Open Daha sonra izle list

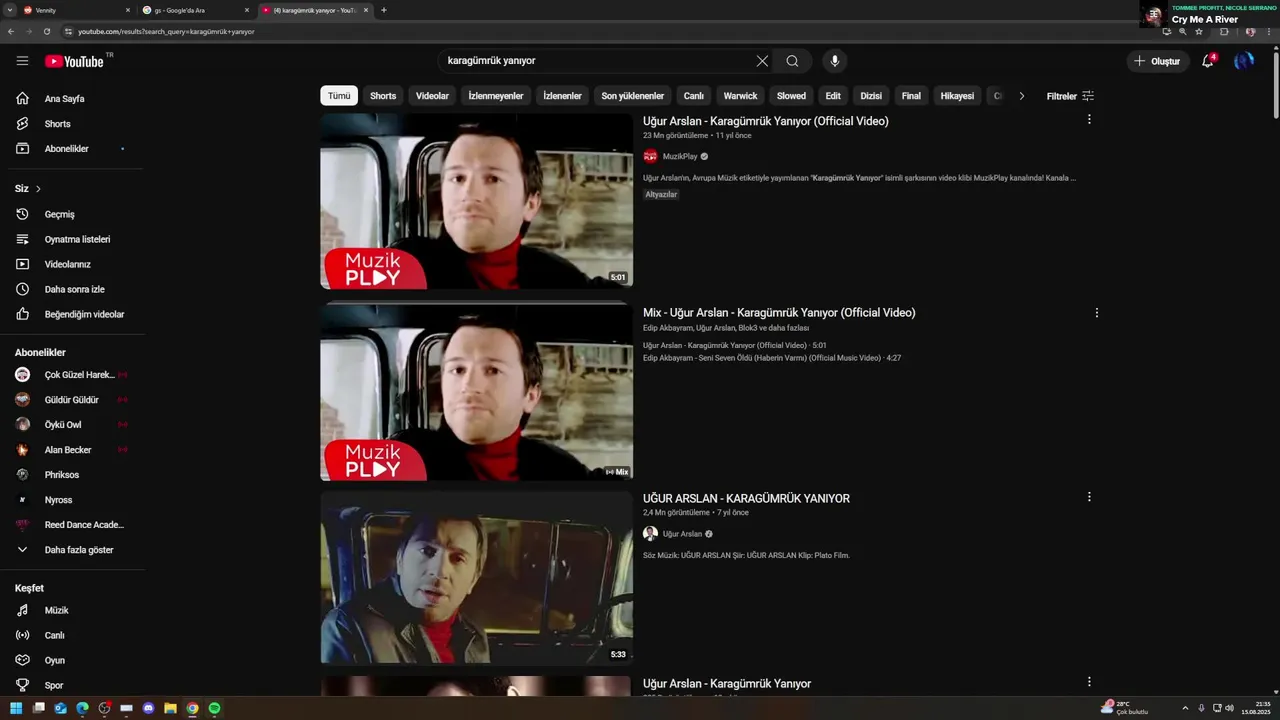click(72, 289)
